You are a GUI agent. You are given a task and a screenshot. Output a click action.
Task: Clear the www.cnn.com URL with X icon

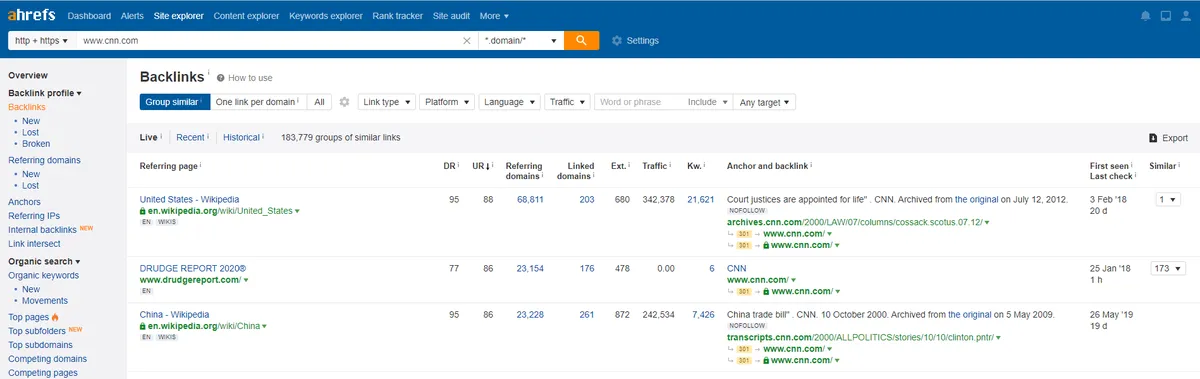tap(467, 41)
